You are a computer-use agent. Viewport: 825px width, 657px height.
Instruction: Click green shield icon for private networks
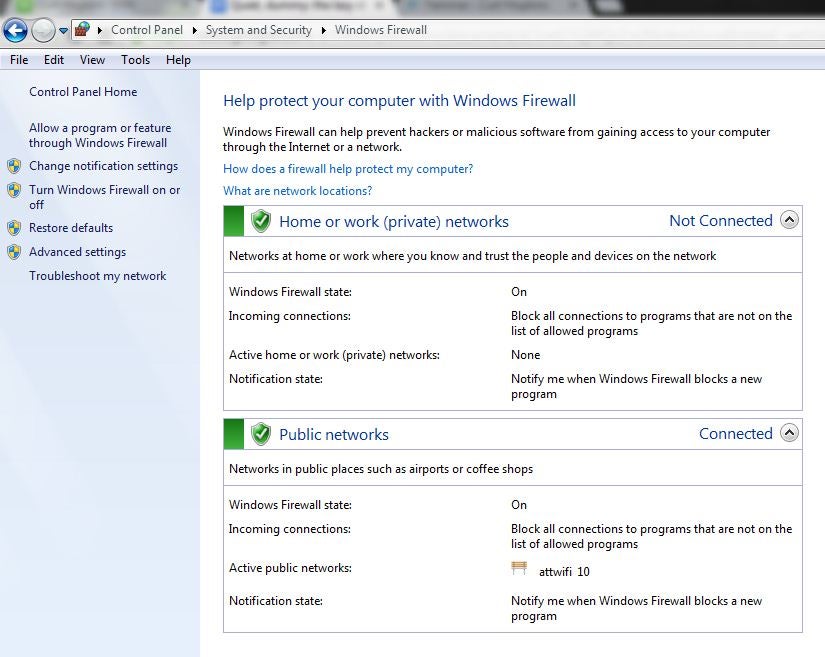point(260,221)
